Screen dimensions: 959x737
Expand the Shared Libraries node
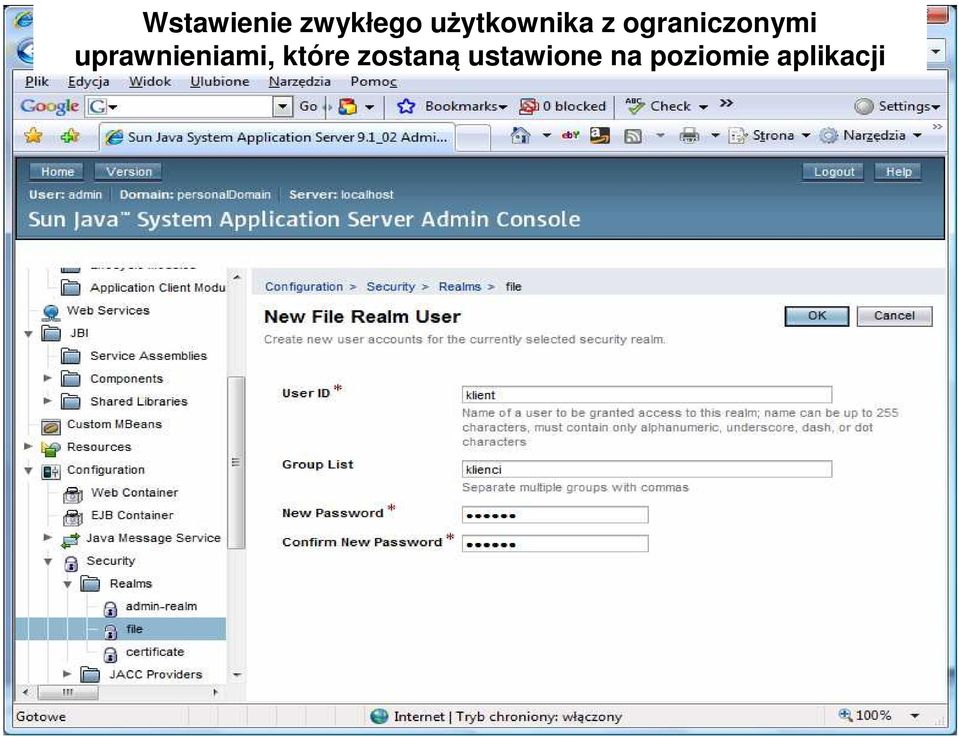(x=47, y=401)
